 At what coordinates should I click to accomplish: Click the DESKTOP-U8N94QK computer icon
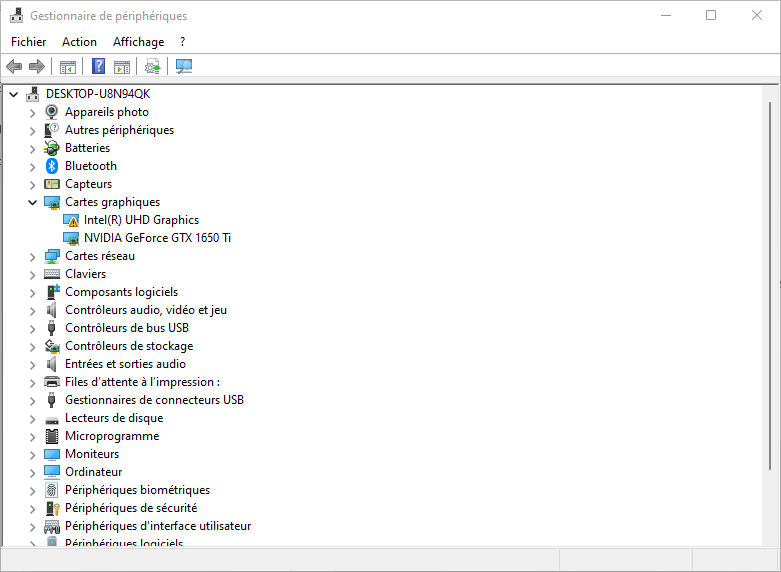(x=33, y=94)
